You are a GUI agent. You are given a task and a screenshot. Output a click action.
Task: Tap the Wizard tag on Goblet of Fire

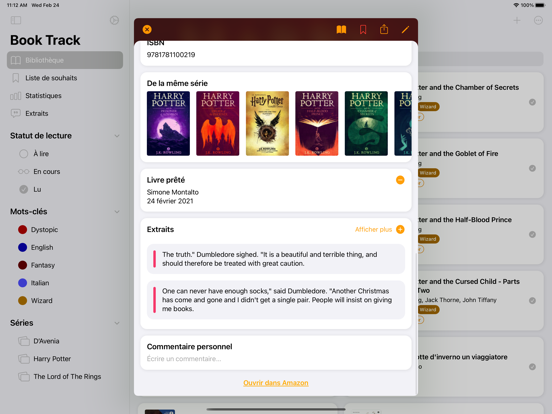coord(428,173)
